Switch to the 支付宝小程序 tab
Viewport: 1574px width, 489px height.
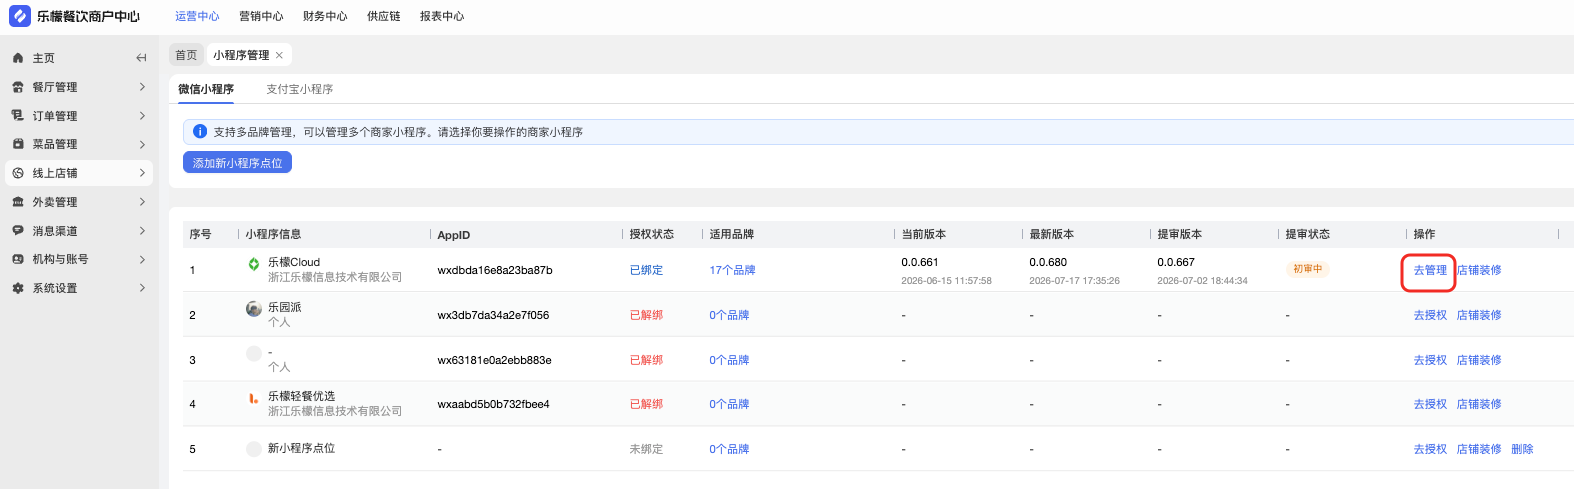(299, 89)
